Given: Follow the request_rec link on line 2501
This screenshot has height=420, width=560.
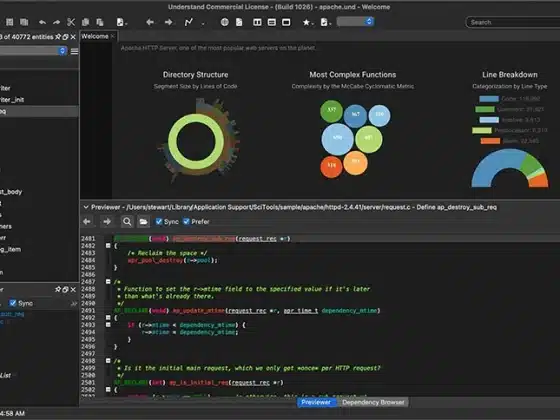Looking at the screenshot, I should 250,382.
